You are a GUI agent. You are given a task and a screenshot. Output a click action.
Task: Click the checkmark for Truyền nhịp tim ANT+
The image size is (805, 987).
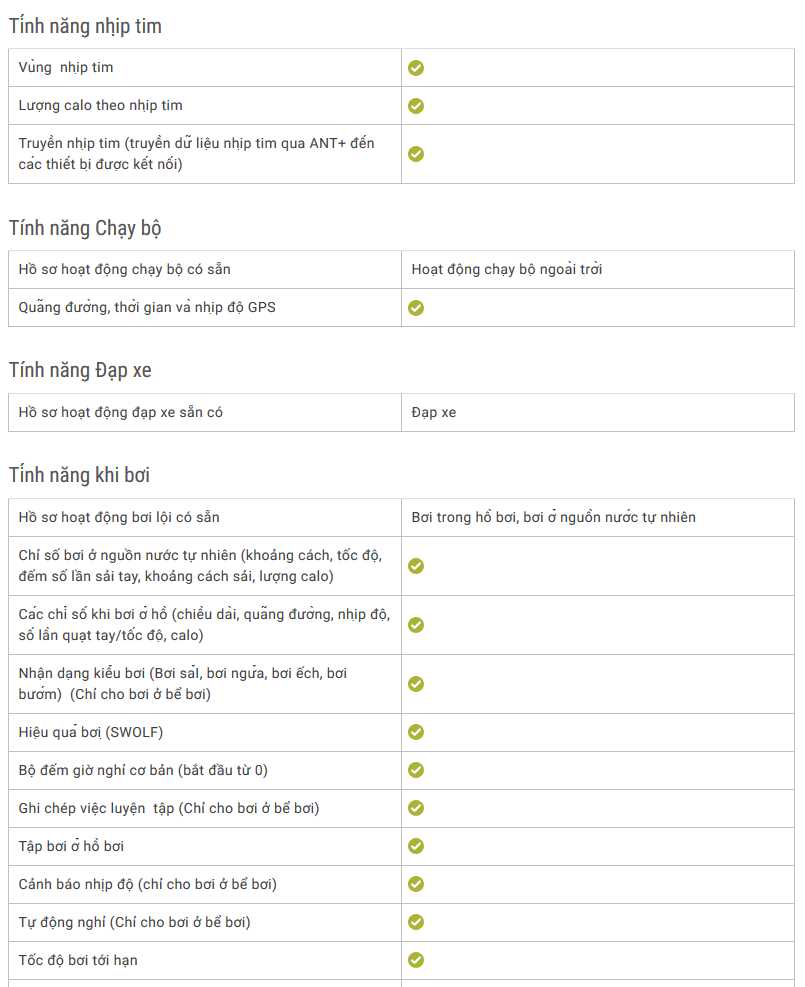click(x=415, y=154)
